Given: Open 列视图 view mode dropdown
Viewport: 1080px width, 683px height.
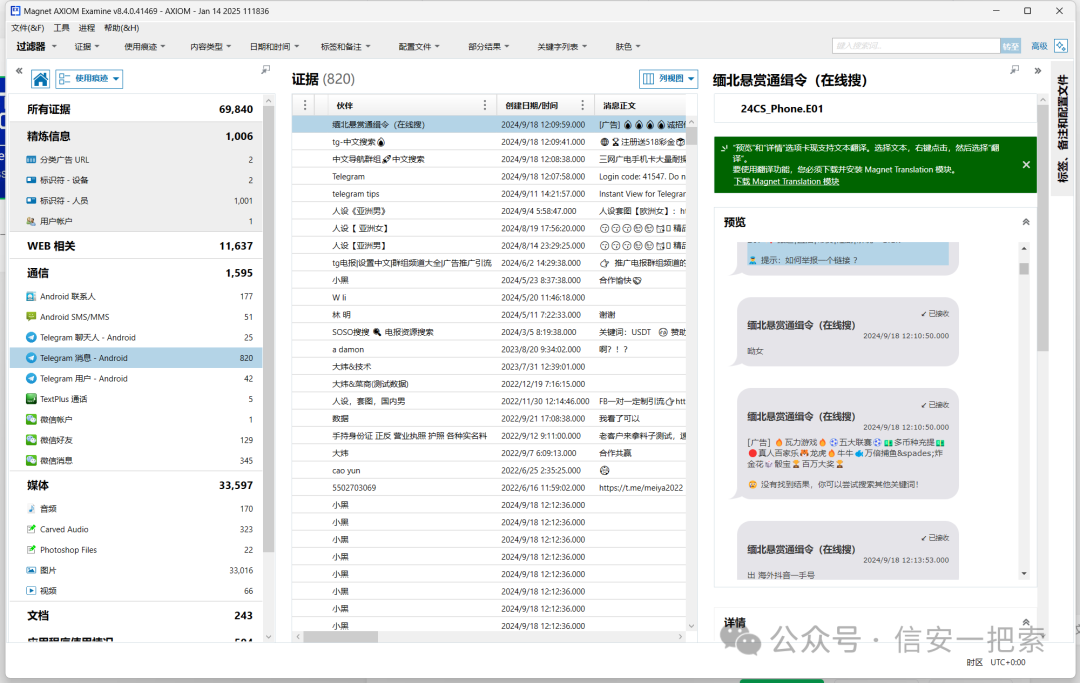Looking at the screenshot, I should tap(668, 78).
